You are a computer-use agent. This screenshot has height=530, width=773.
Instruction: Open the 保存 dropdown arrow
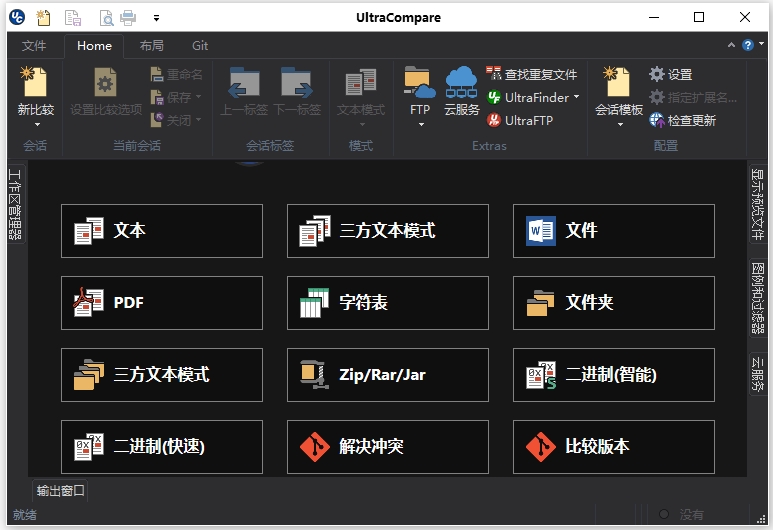pos(198,97)
